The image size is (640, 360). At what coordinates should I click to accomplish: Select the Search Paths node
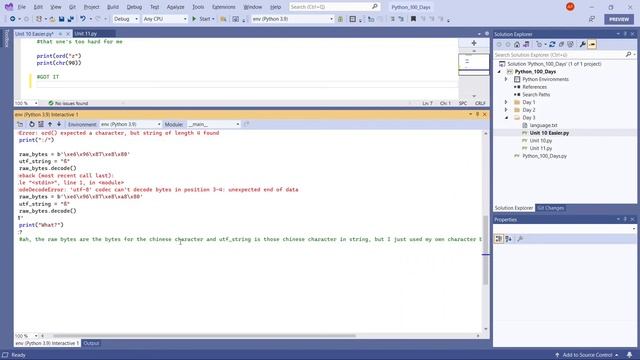click(536, 95)
